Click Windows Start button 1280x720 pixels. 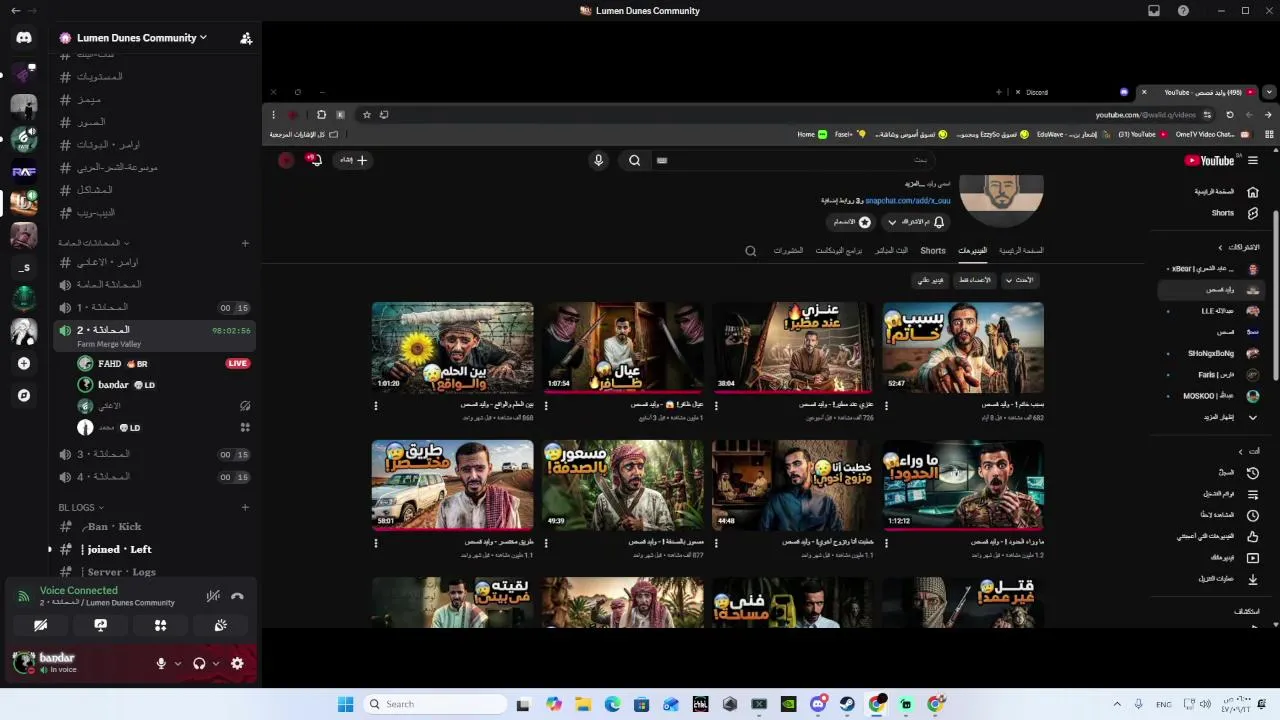tap(345, 704)
